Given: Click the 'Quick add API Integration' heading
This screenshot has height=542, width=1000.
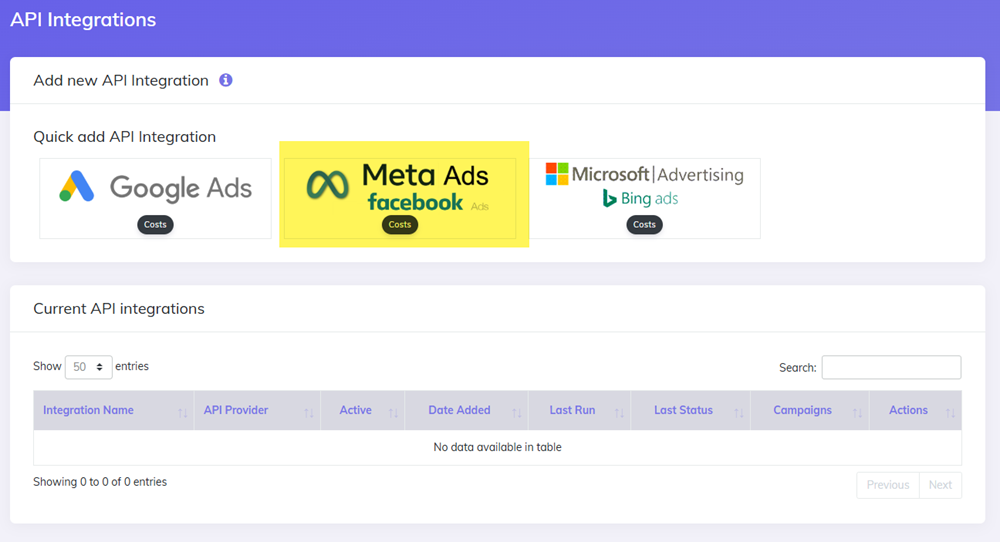Looking at the screenshot, I should (124, 136).
